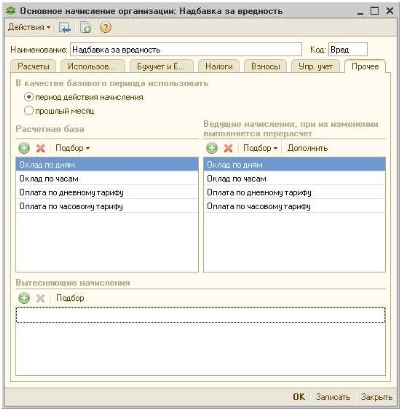
Task: Select Оклад по часам in Расчетная база
Action: click(x=107, y=178)
